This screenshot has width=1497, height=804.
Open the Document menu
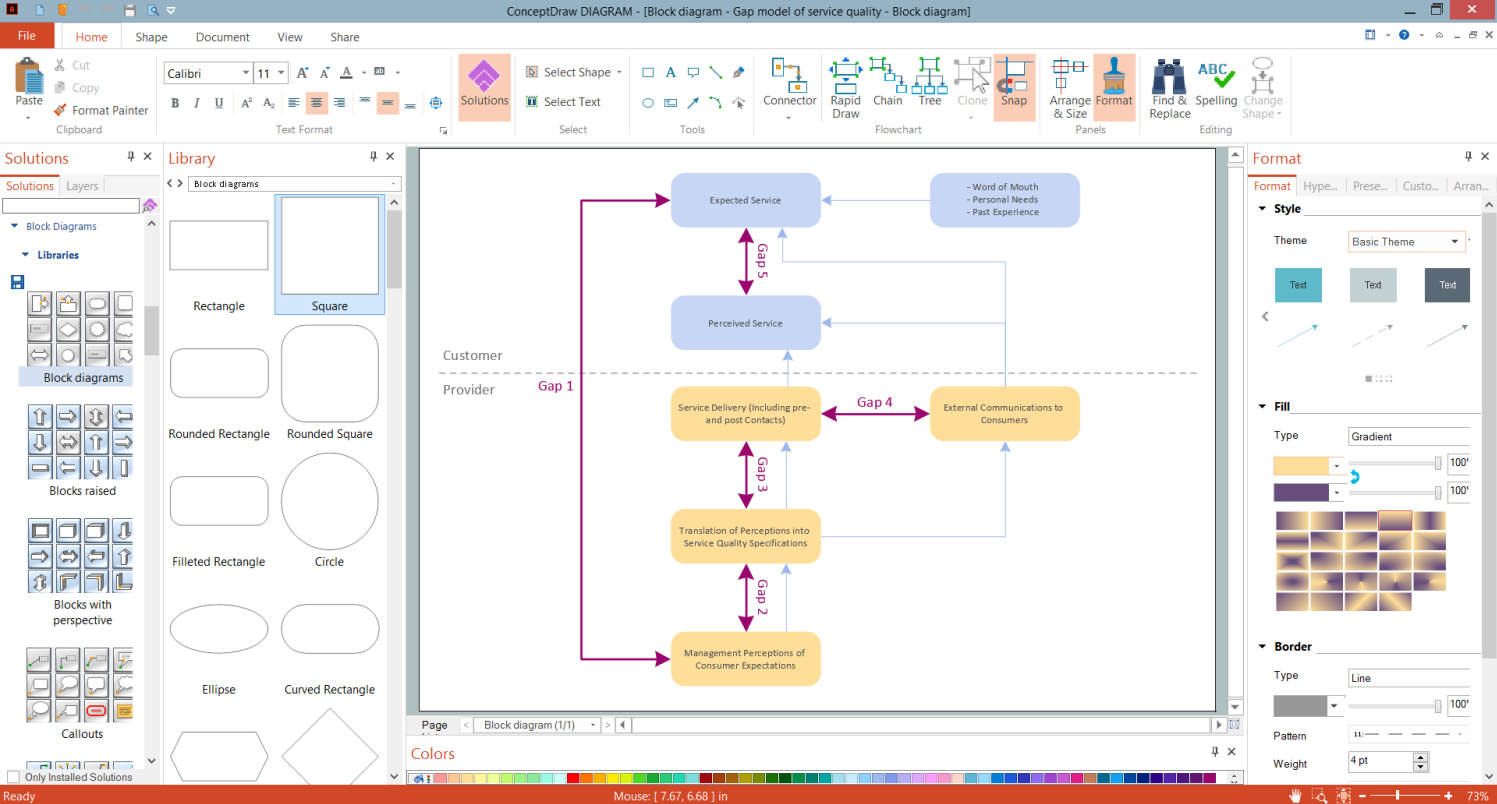(222, 37)
